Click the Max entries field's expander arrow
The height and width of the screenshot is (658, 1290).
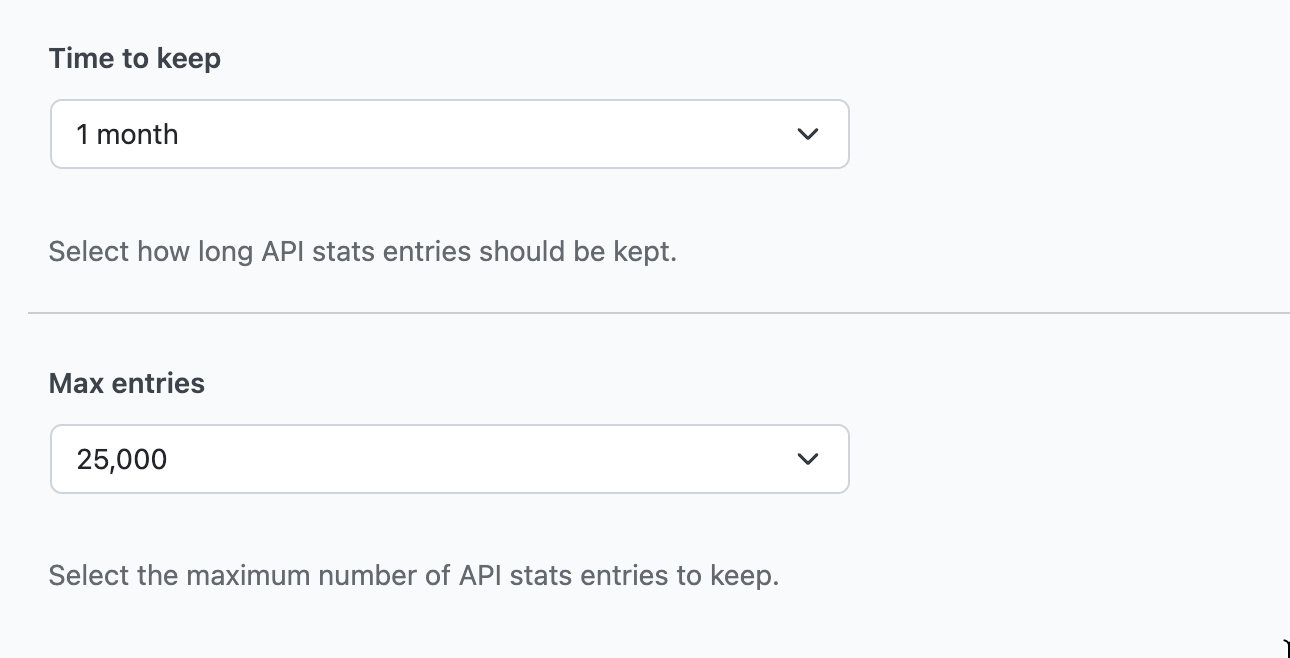tap(808, 459)
